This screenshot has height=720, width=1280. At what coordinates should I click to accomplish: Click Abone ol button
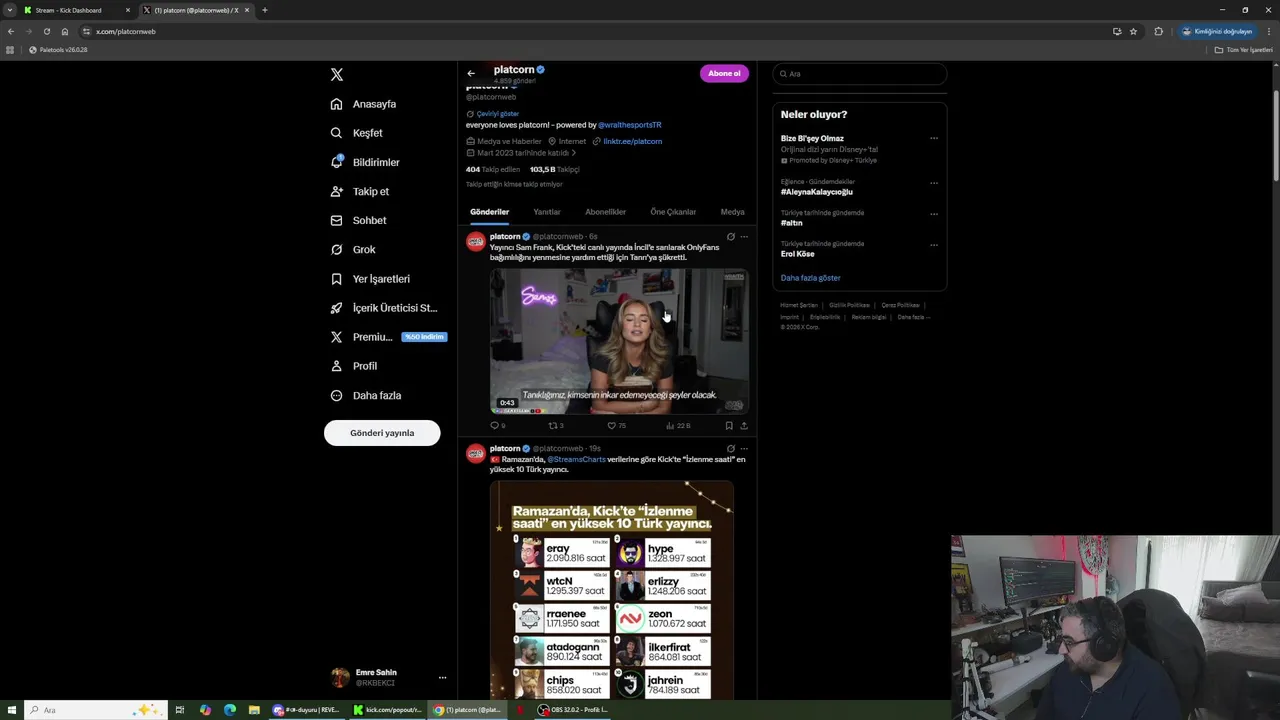(724, 73)
